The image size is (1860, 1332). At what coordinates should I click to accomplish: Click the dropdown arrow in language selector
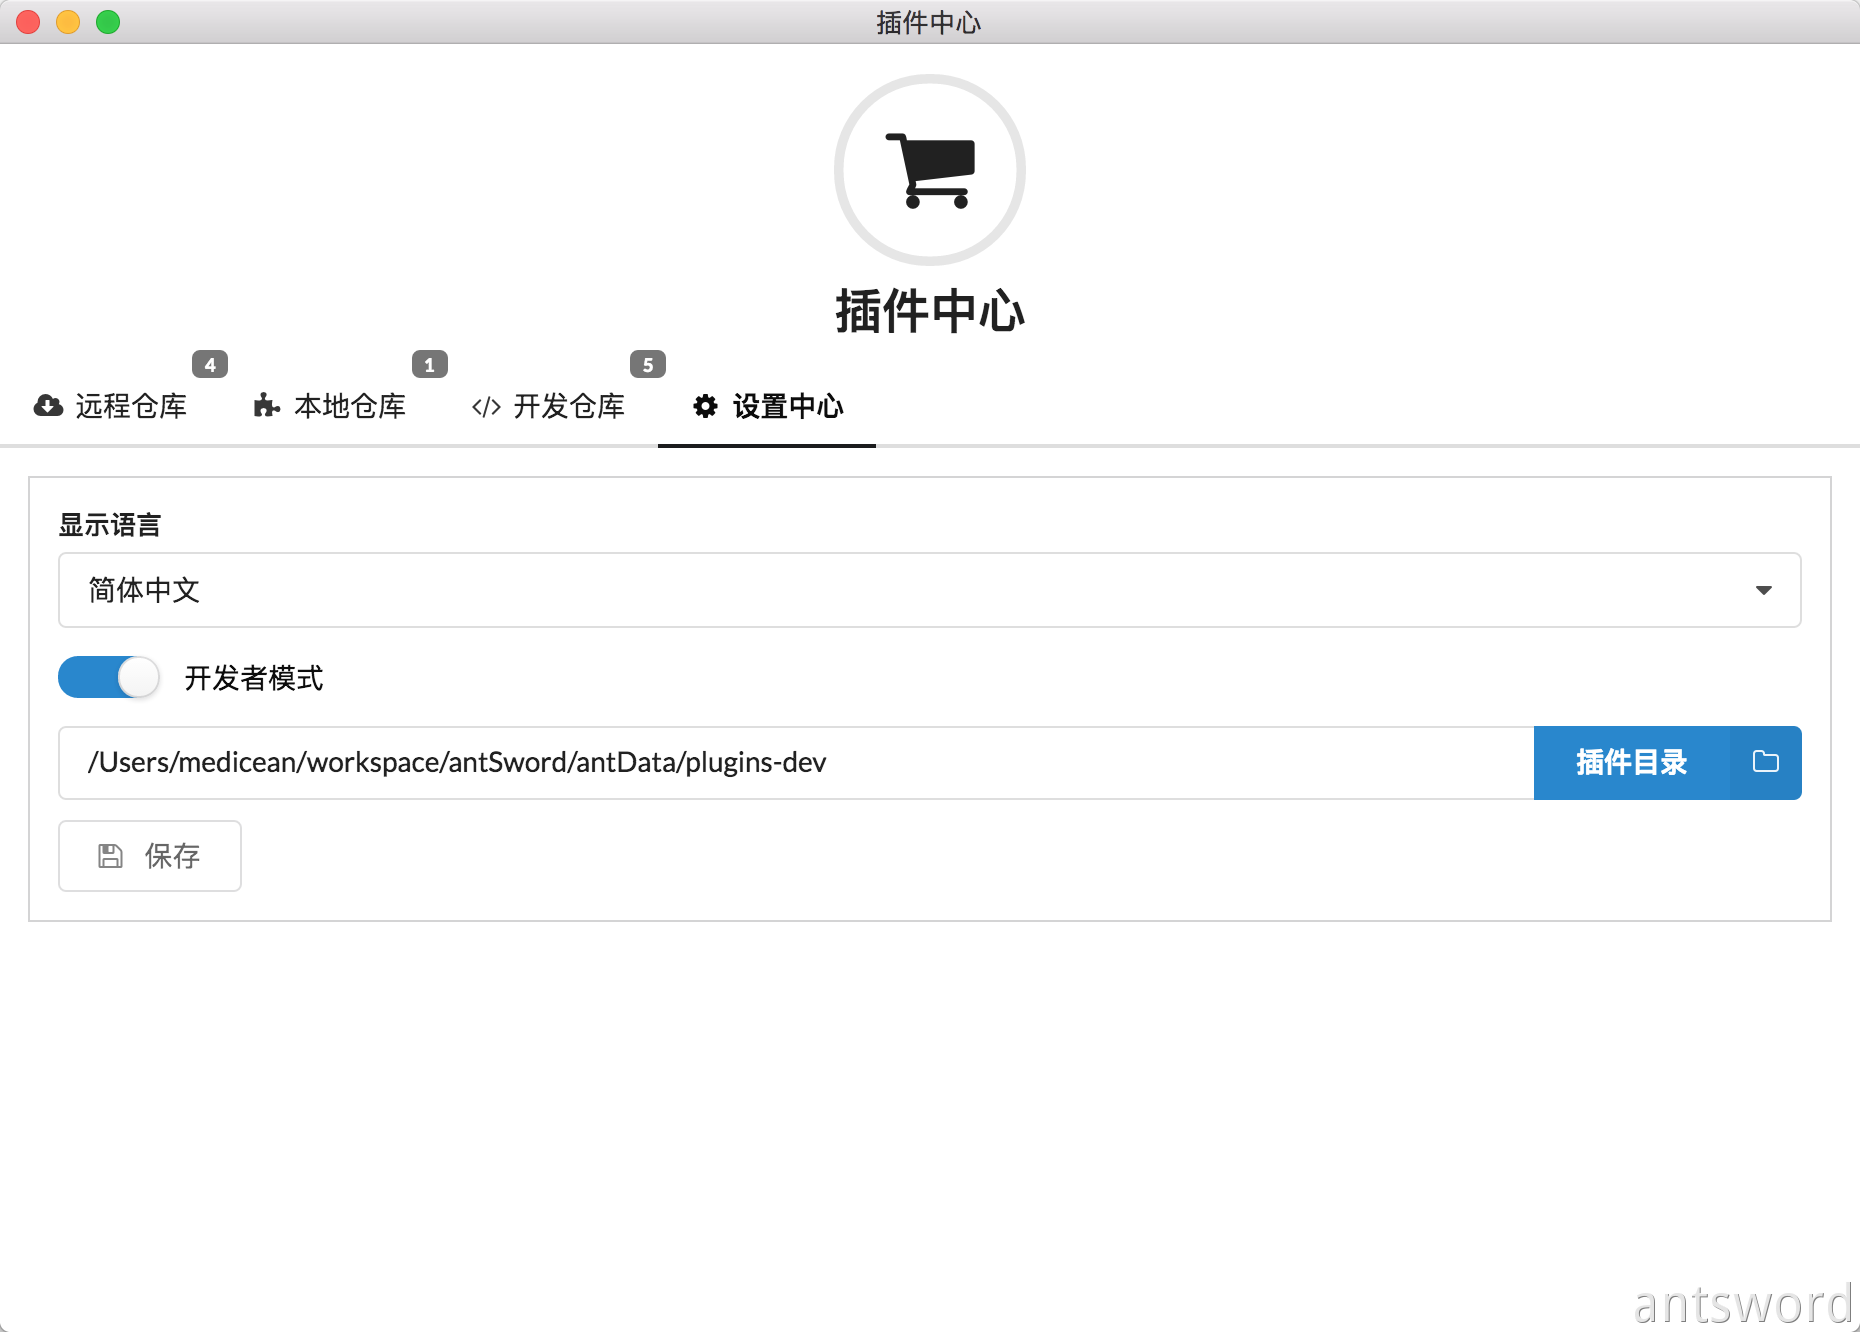(x=1763, y=590)
